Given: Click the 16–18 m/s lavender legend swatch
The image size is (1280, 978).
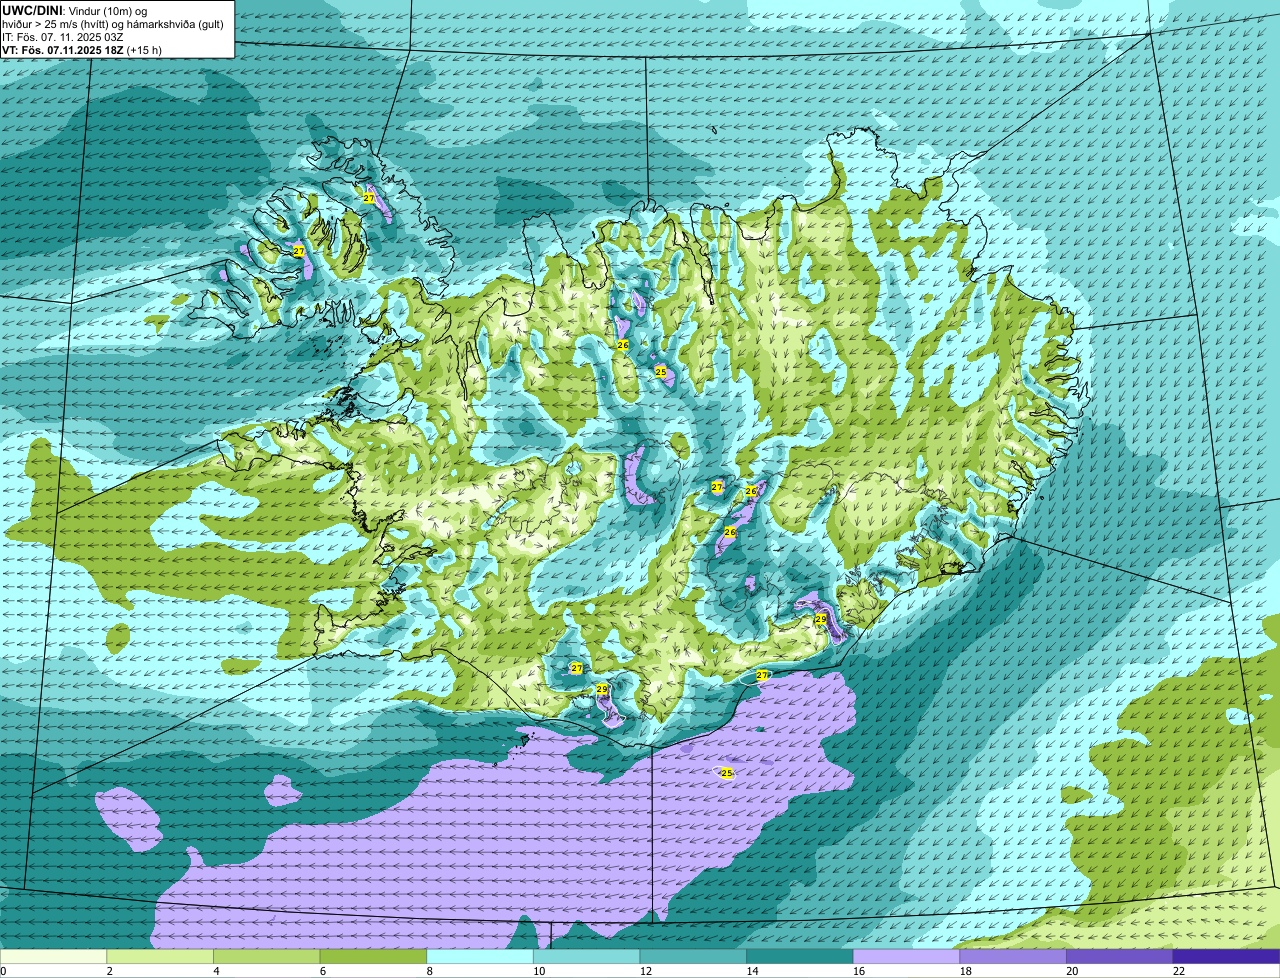Looking at the screenshot, I should pos(906,957).
